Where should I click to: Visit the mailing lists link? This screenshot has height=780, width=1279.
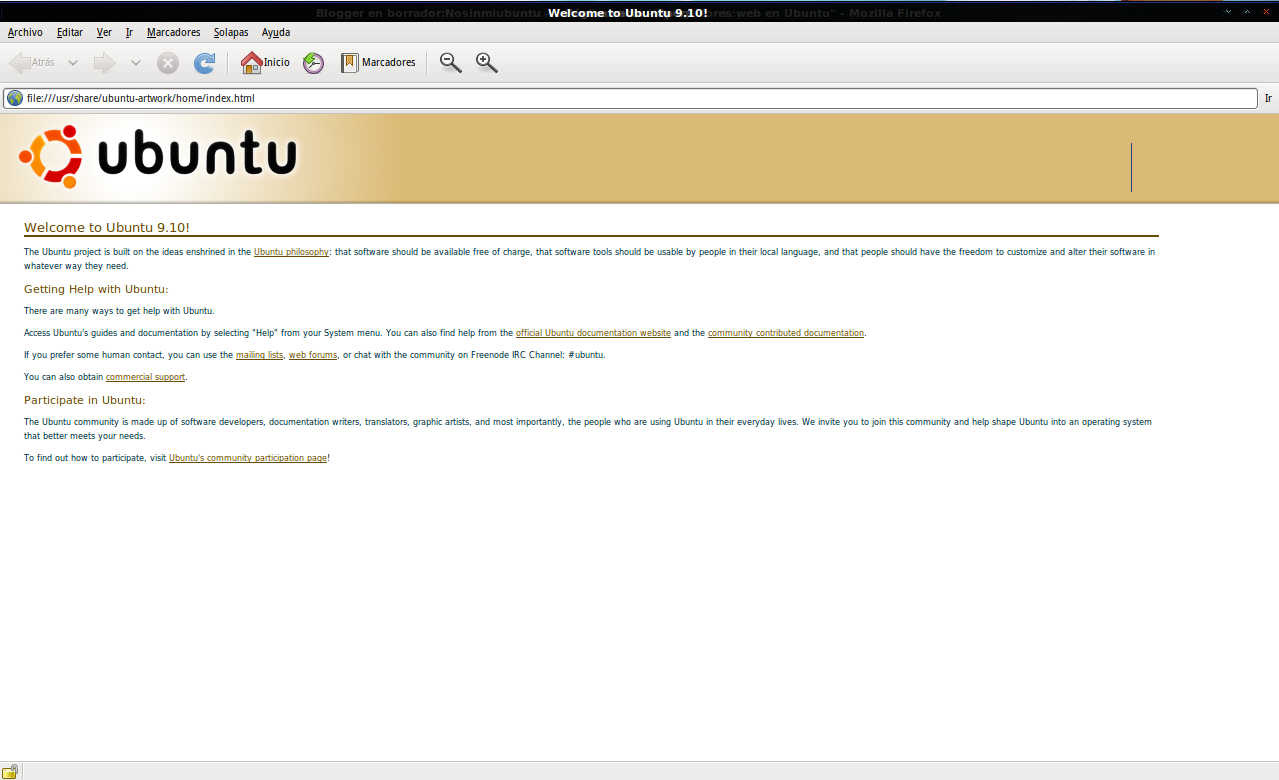[x=259, y=355]
